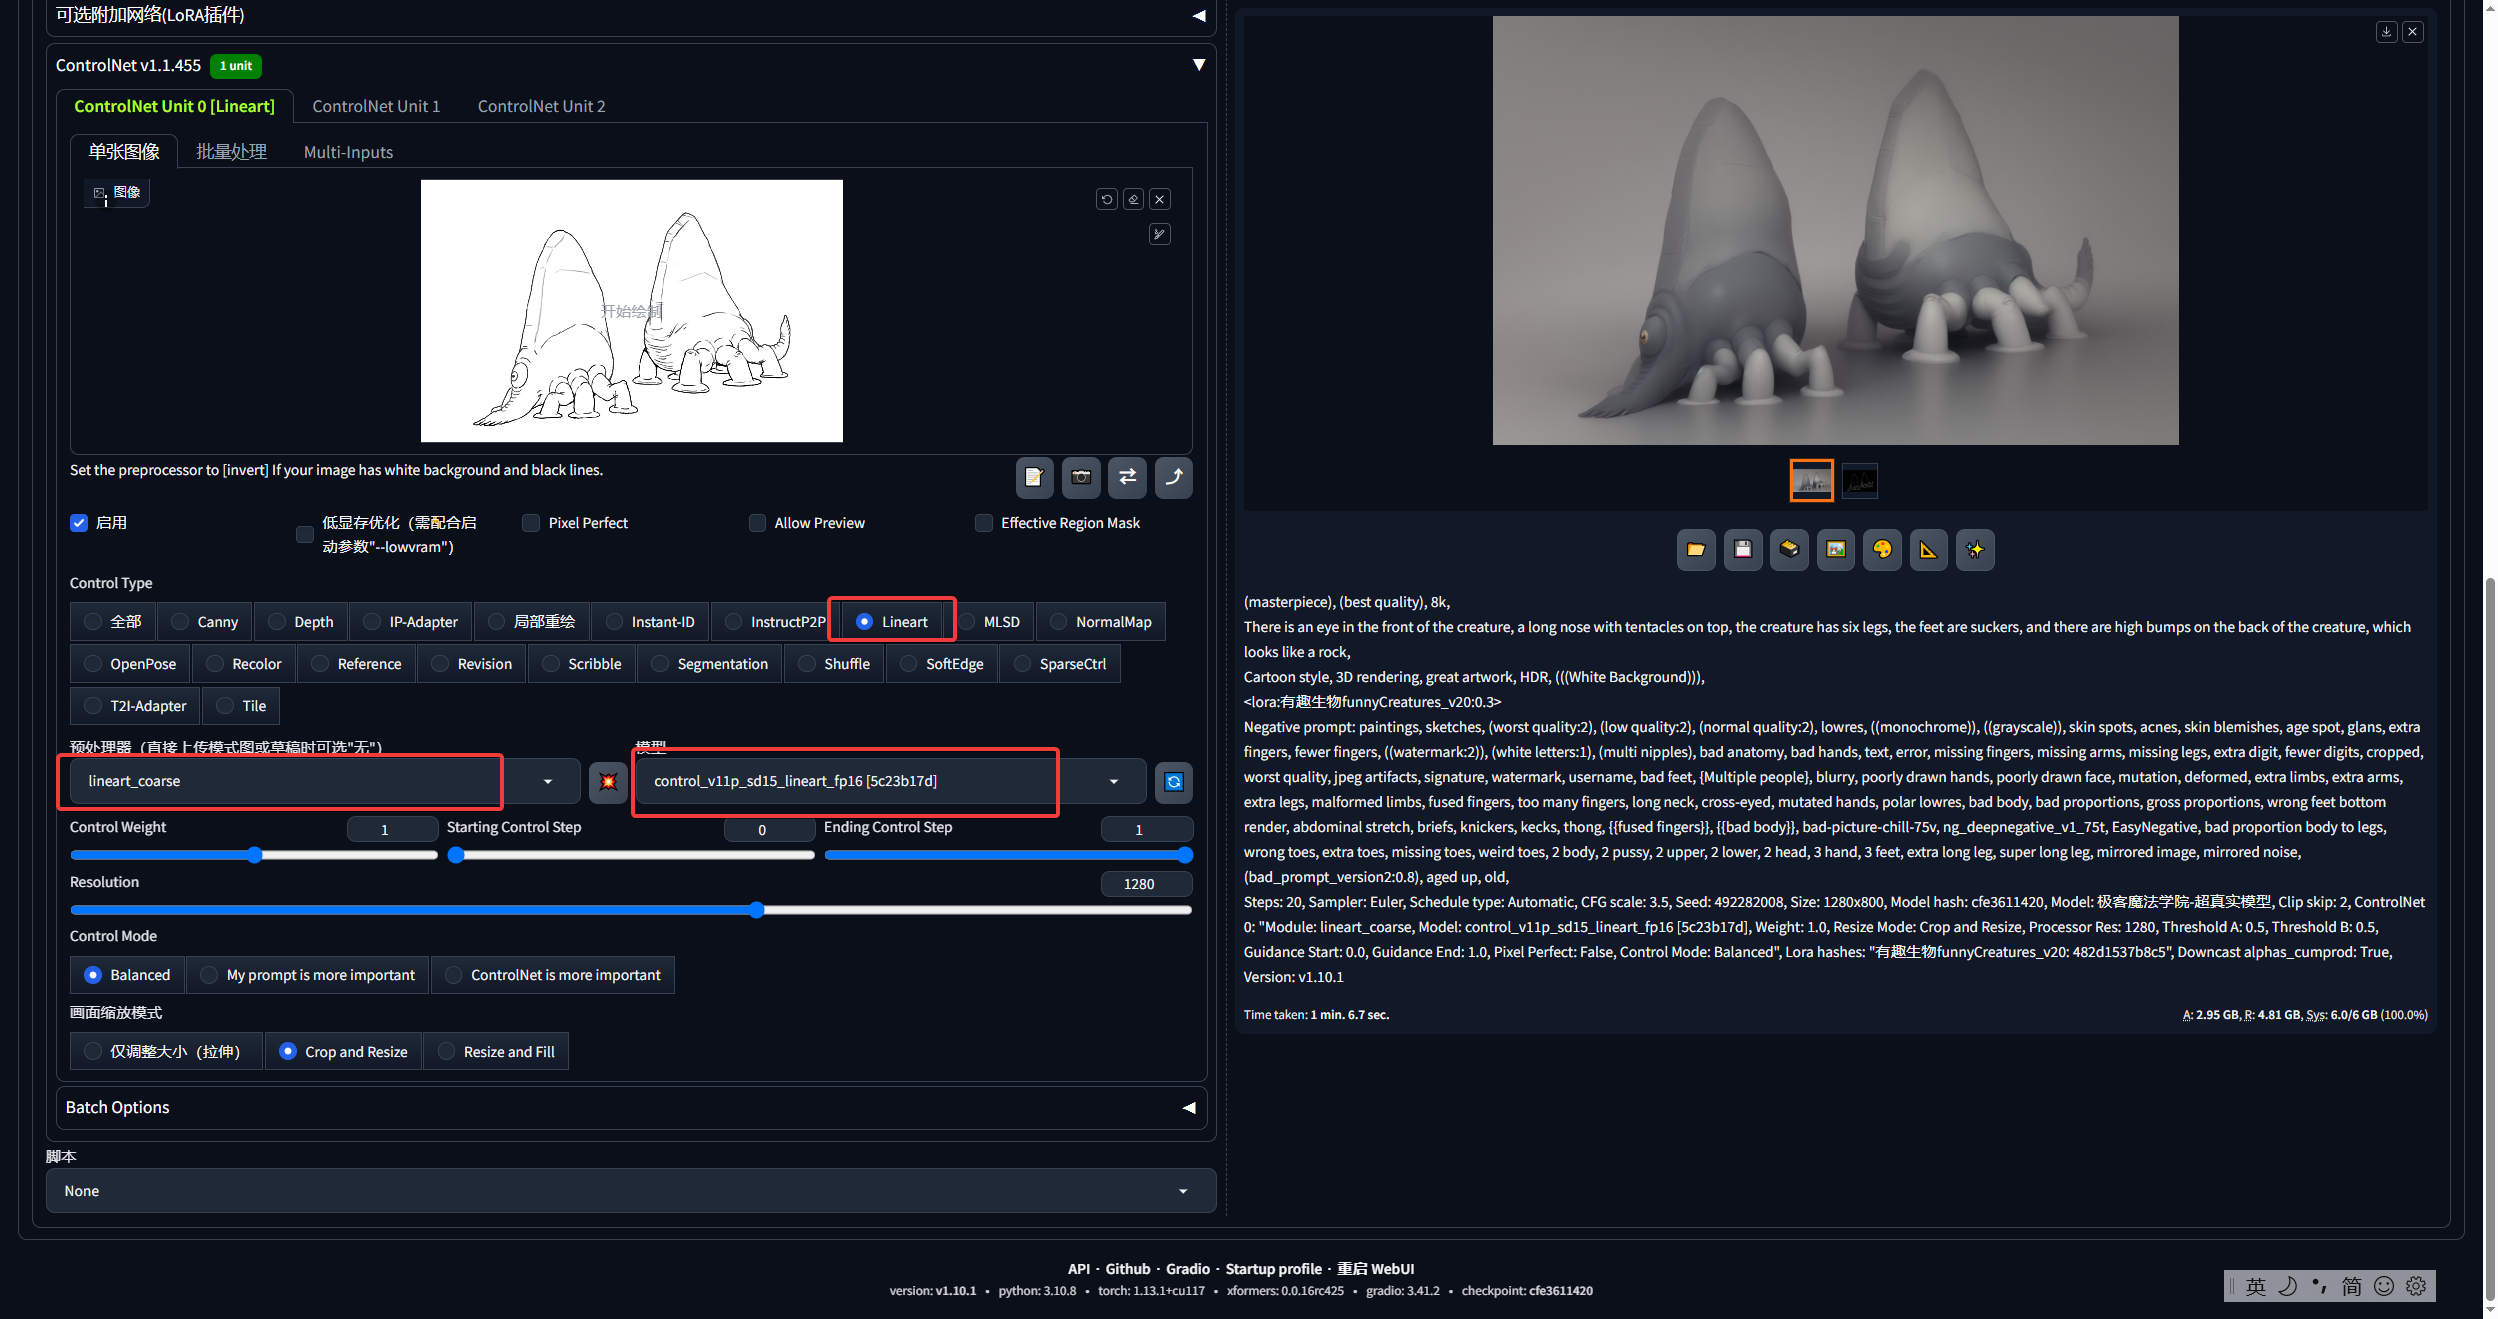Open the Multi-Inputs tab

pyautogui.click(x=348, y=152)
